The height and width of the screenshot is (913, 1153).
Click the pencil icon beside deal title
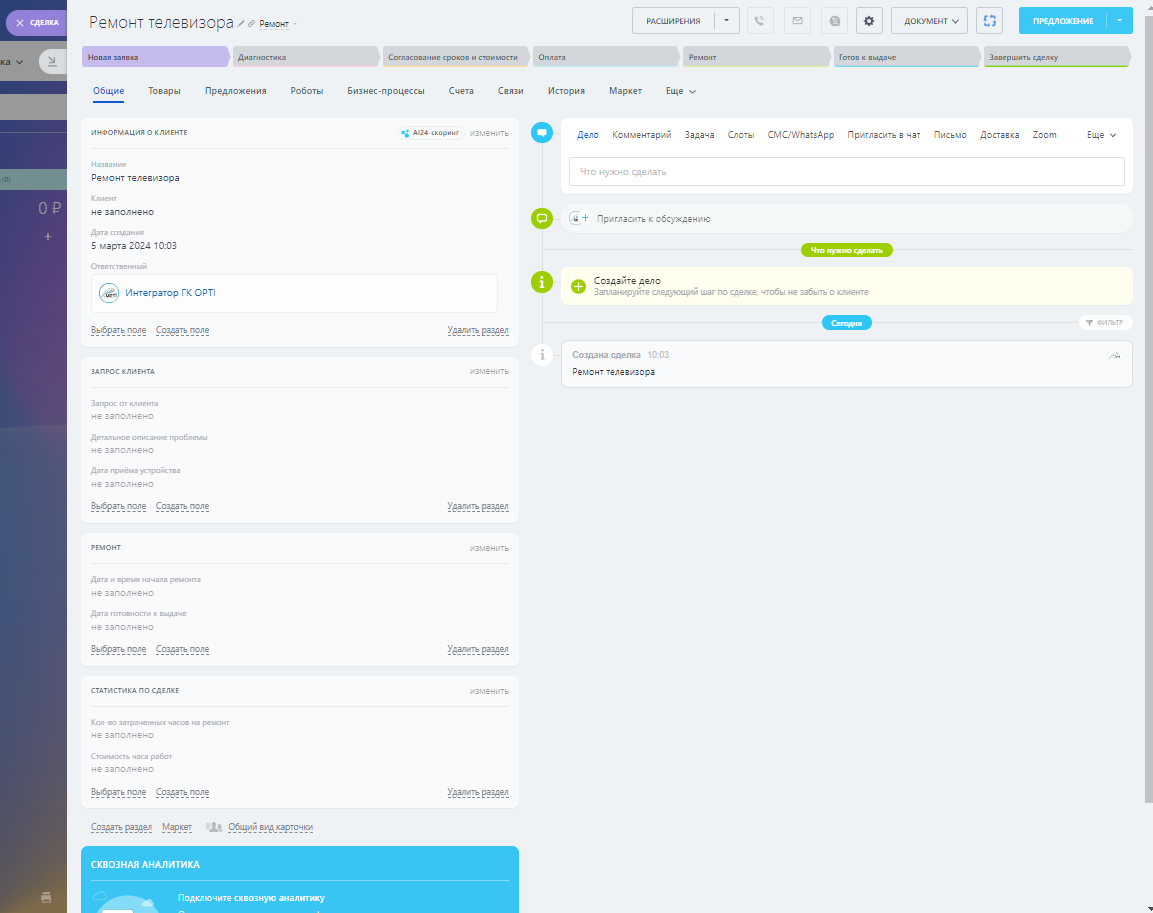tap(242, 22)
